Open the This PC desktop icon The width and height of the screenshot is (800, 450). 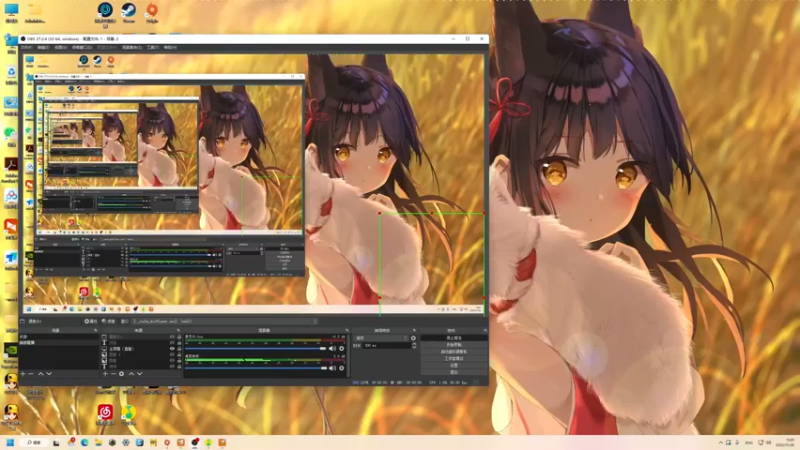[11, 13]
